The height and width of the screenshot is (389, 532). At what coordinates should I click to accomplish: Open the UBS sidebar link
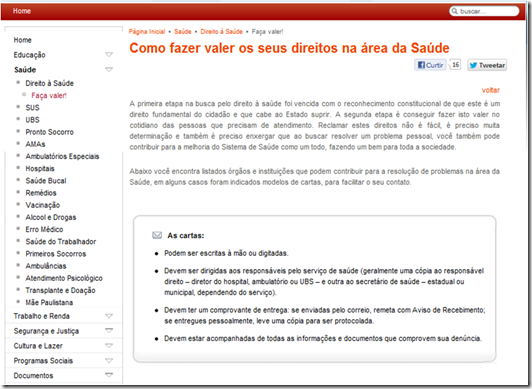32,120
